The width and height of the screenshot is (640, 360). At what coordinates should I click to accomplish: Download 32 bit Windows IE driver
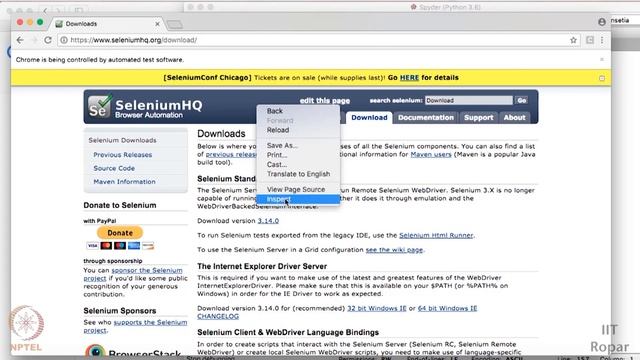[x=377, y=308]
